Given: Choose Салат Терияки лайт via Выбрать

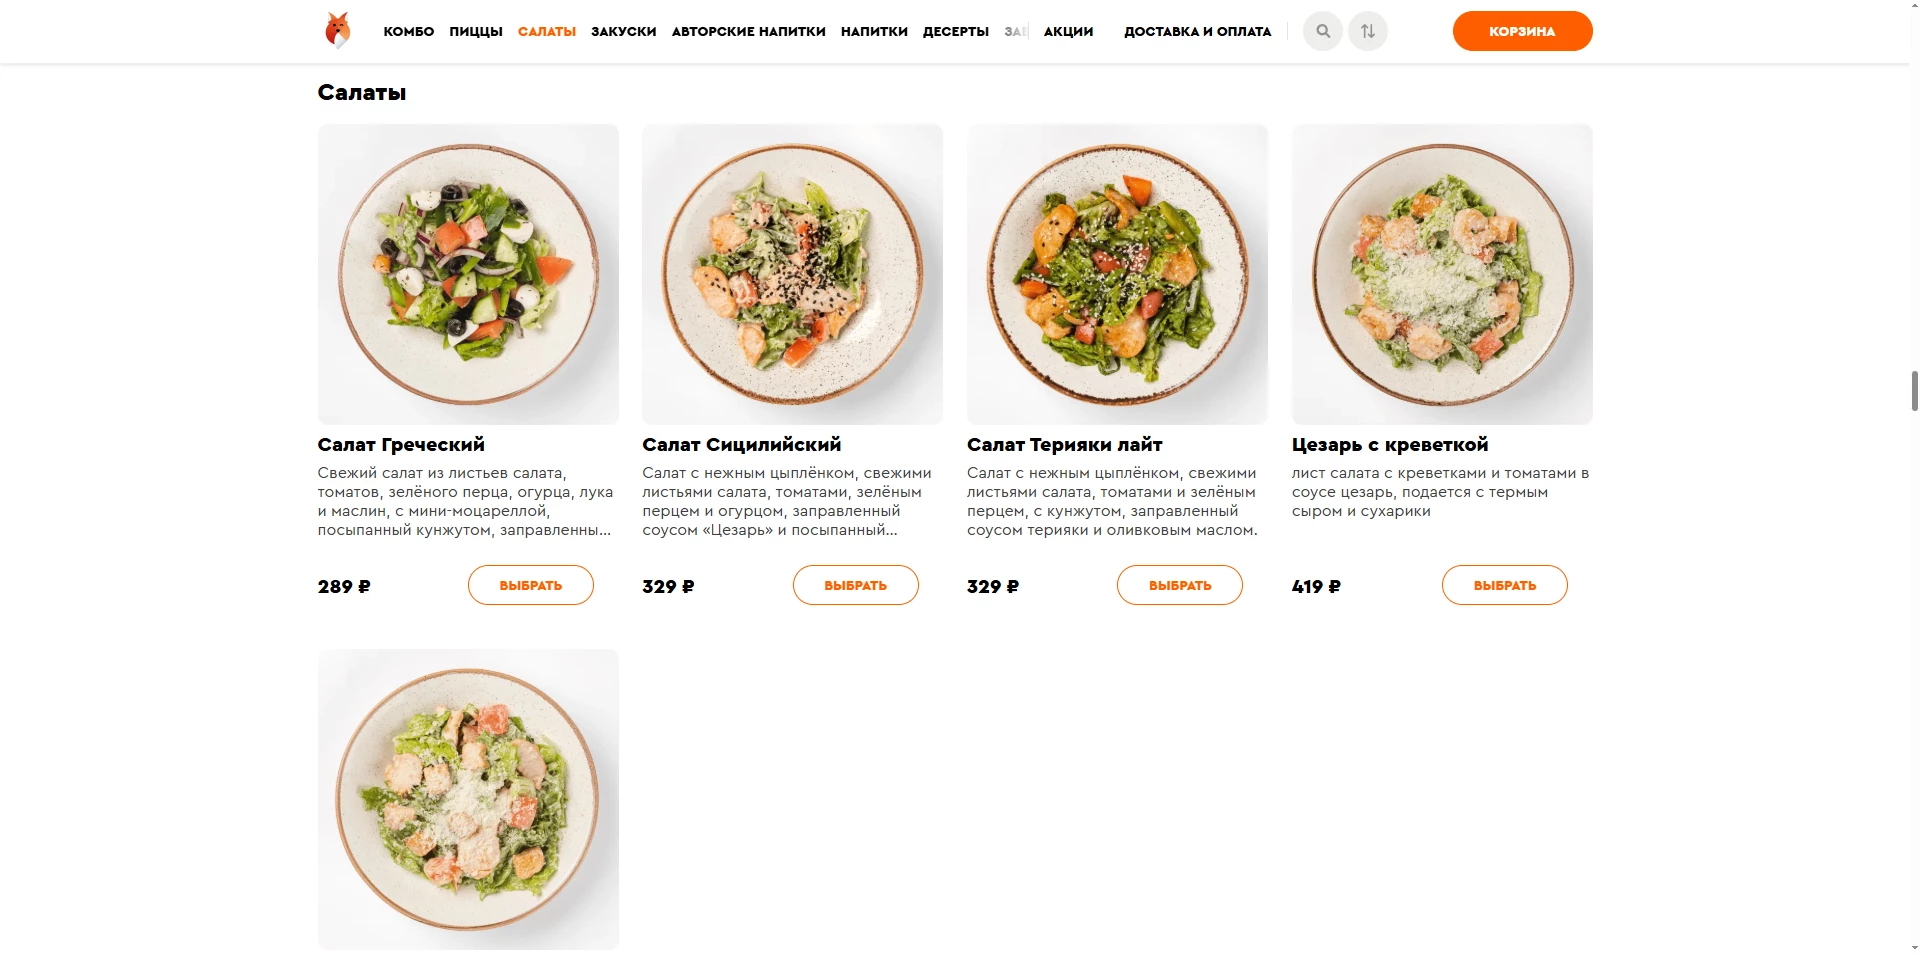Looking at the screenshot, I should tap(1180, 585).
